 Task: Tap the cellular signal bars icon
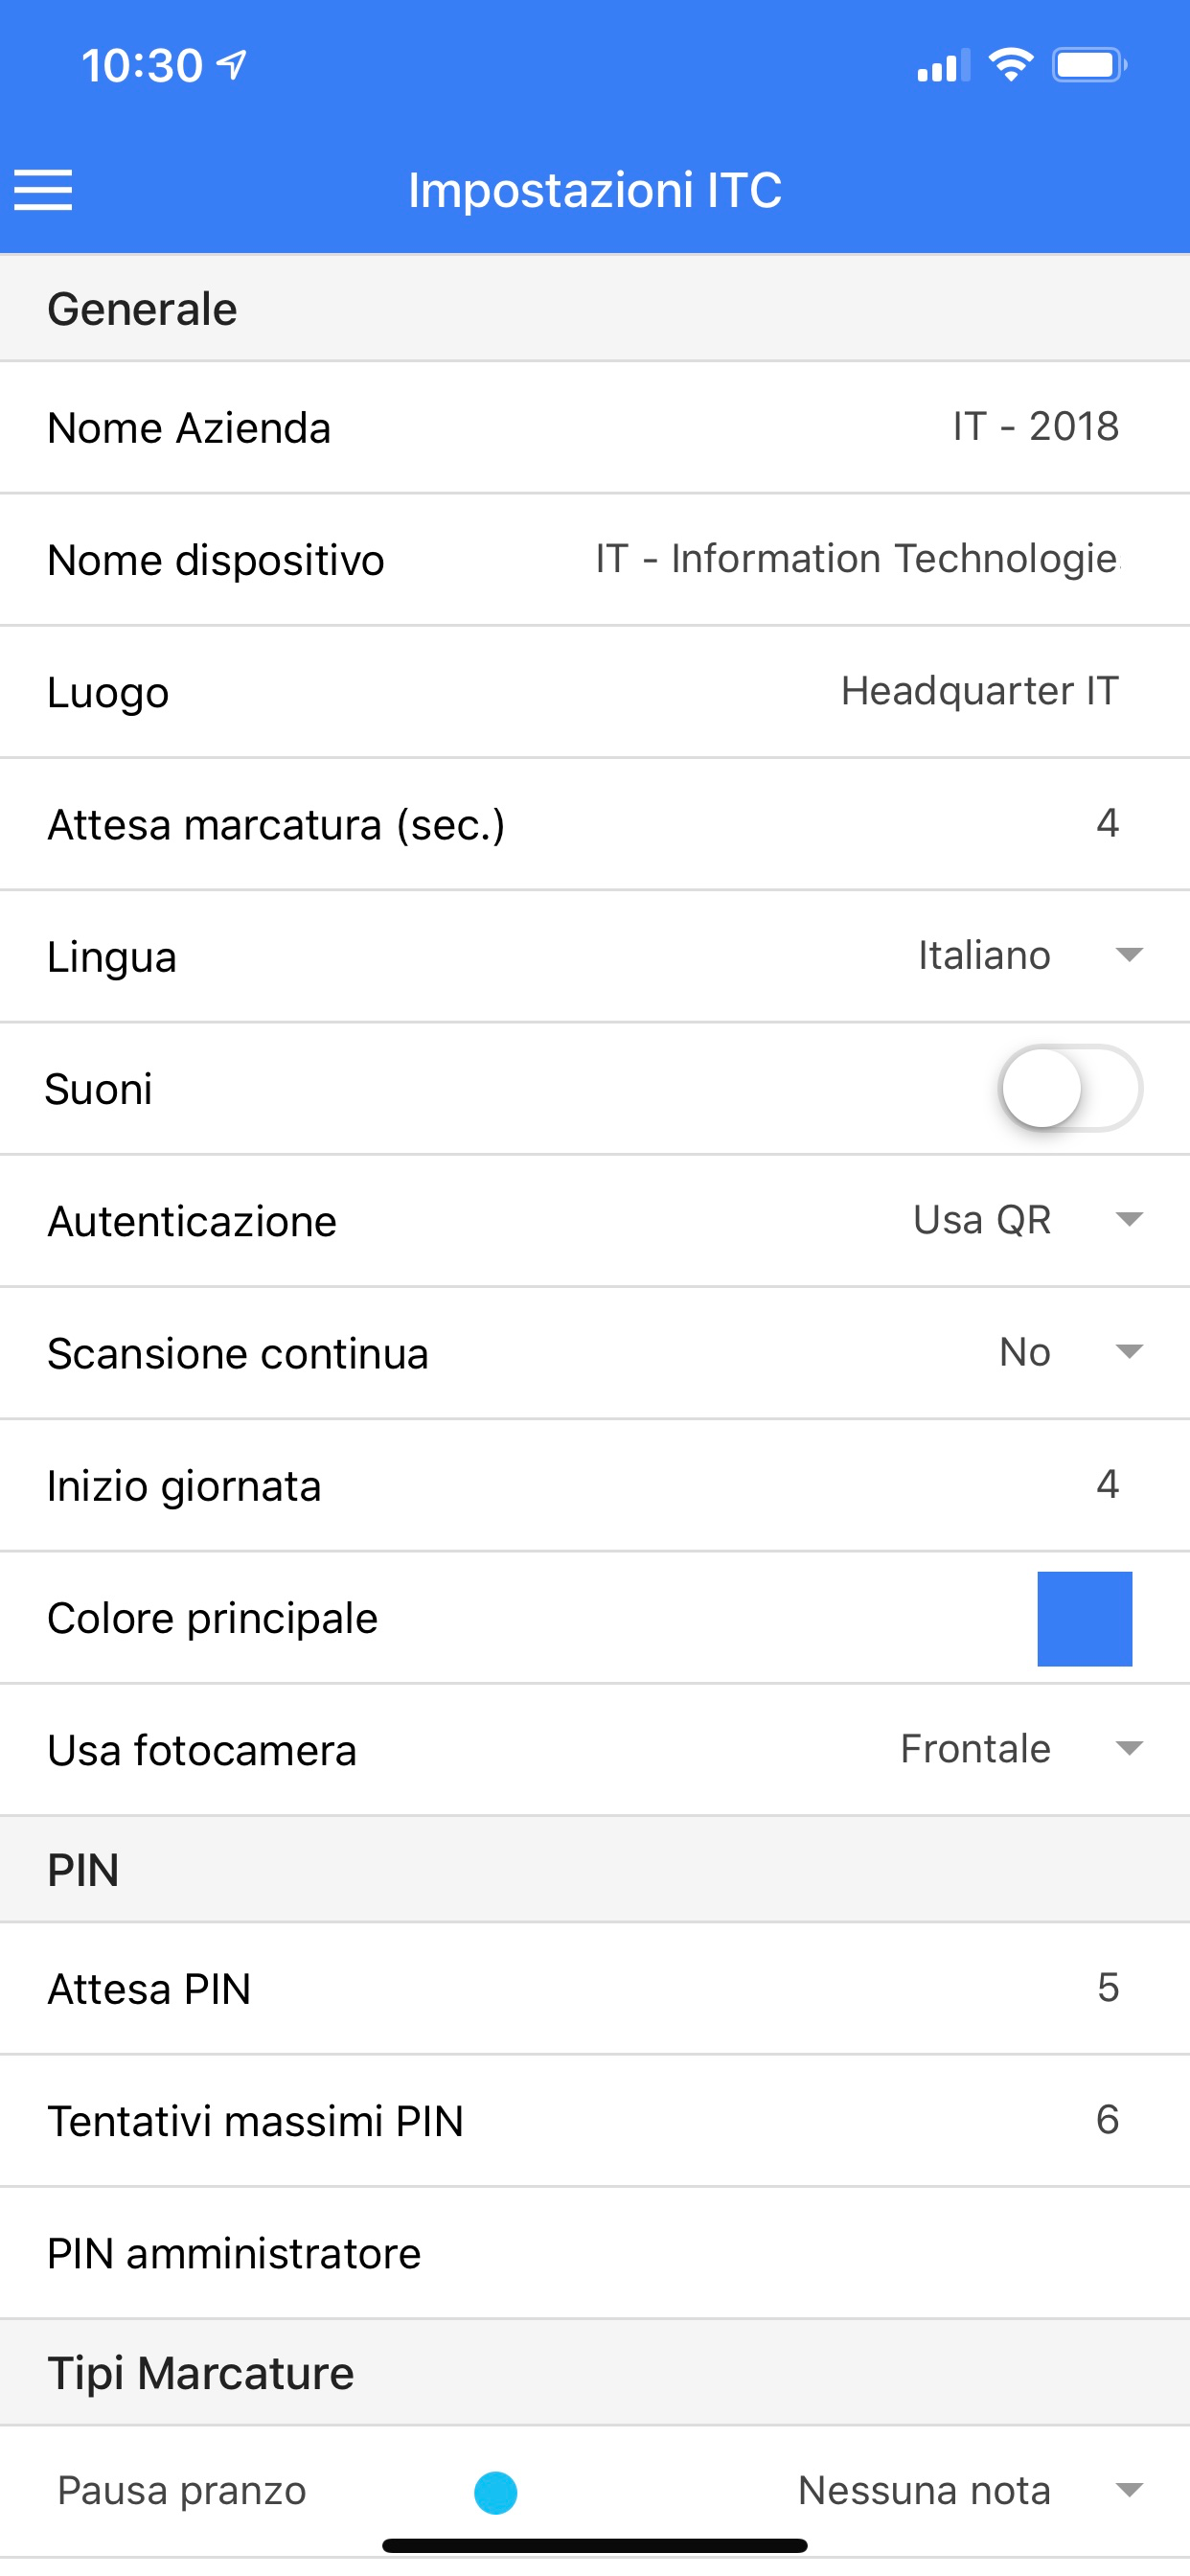pyautogui.click(x=942, y=66)
